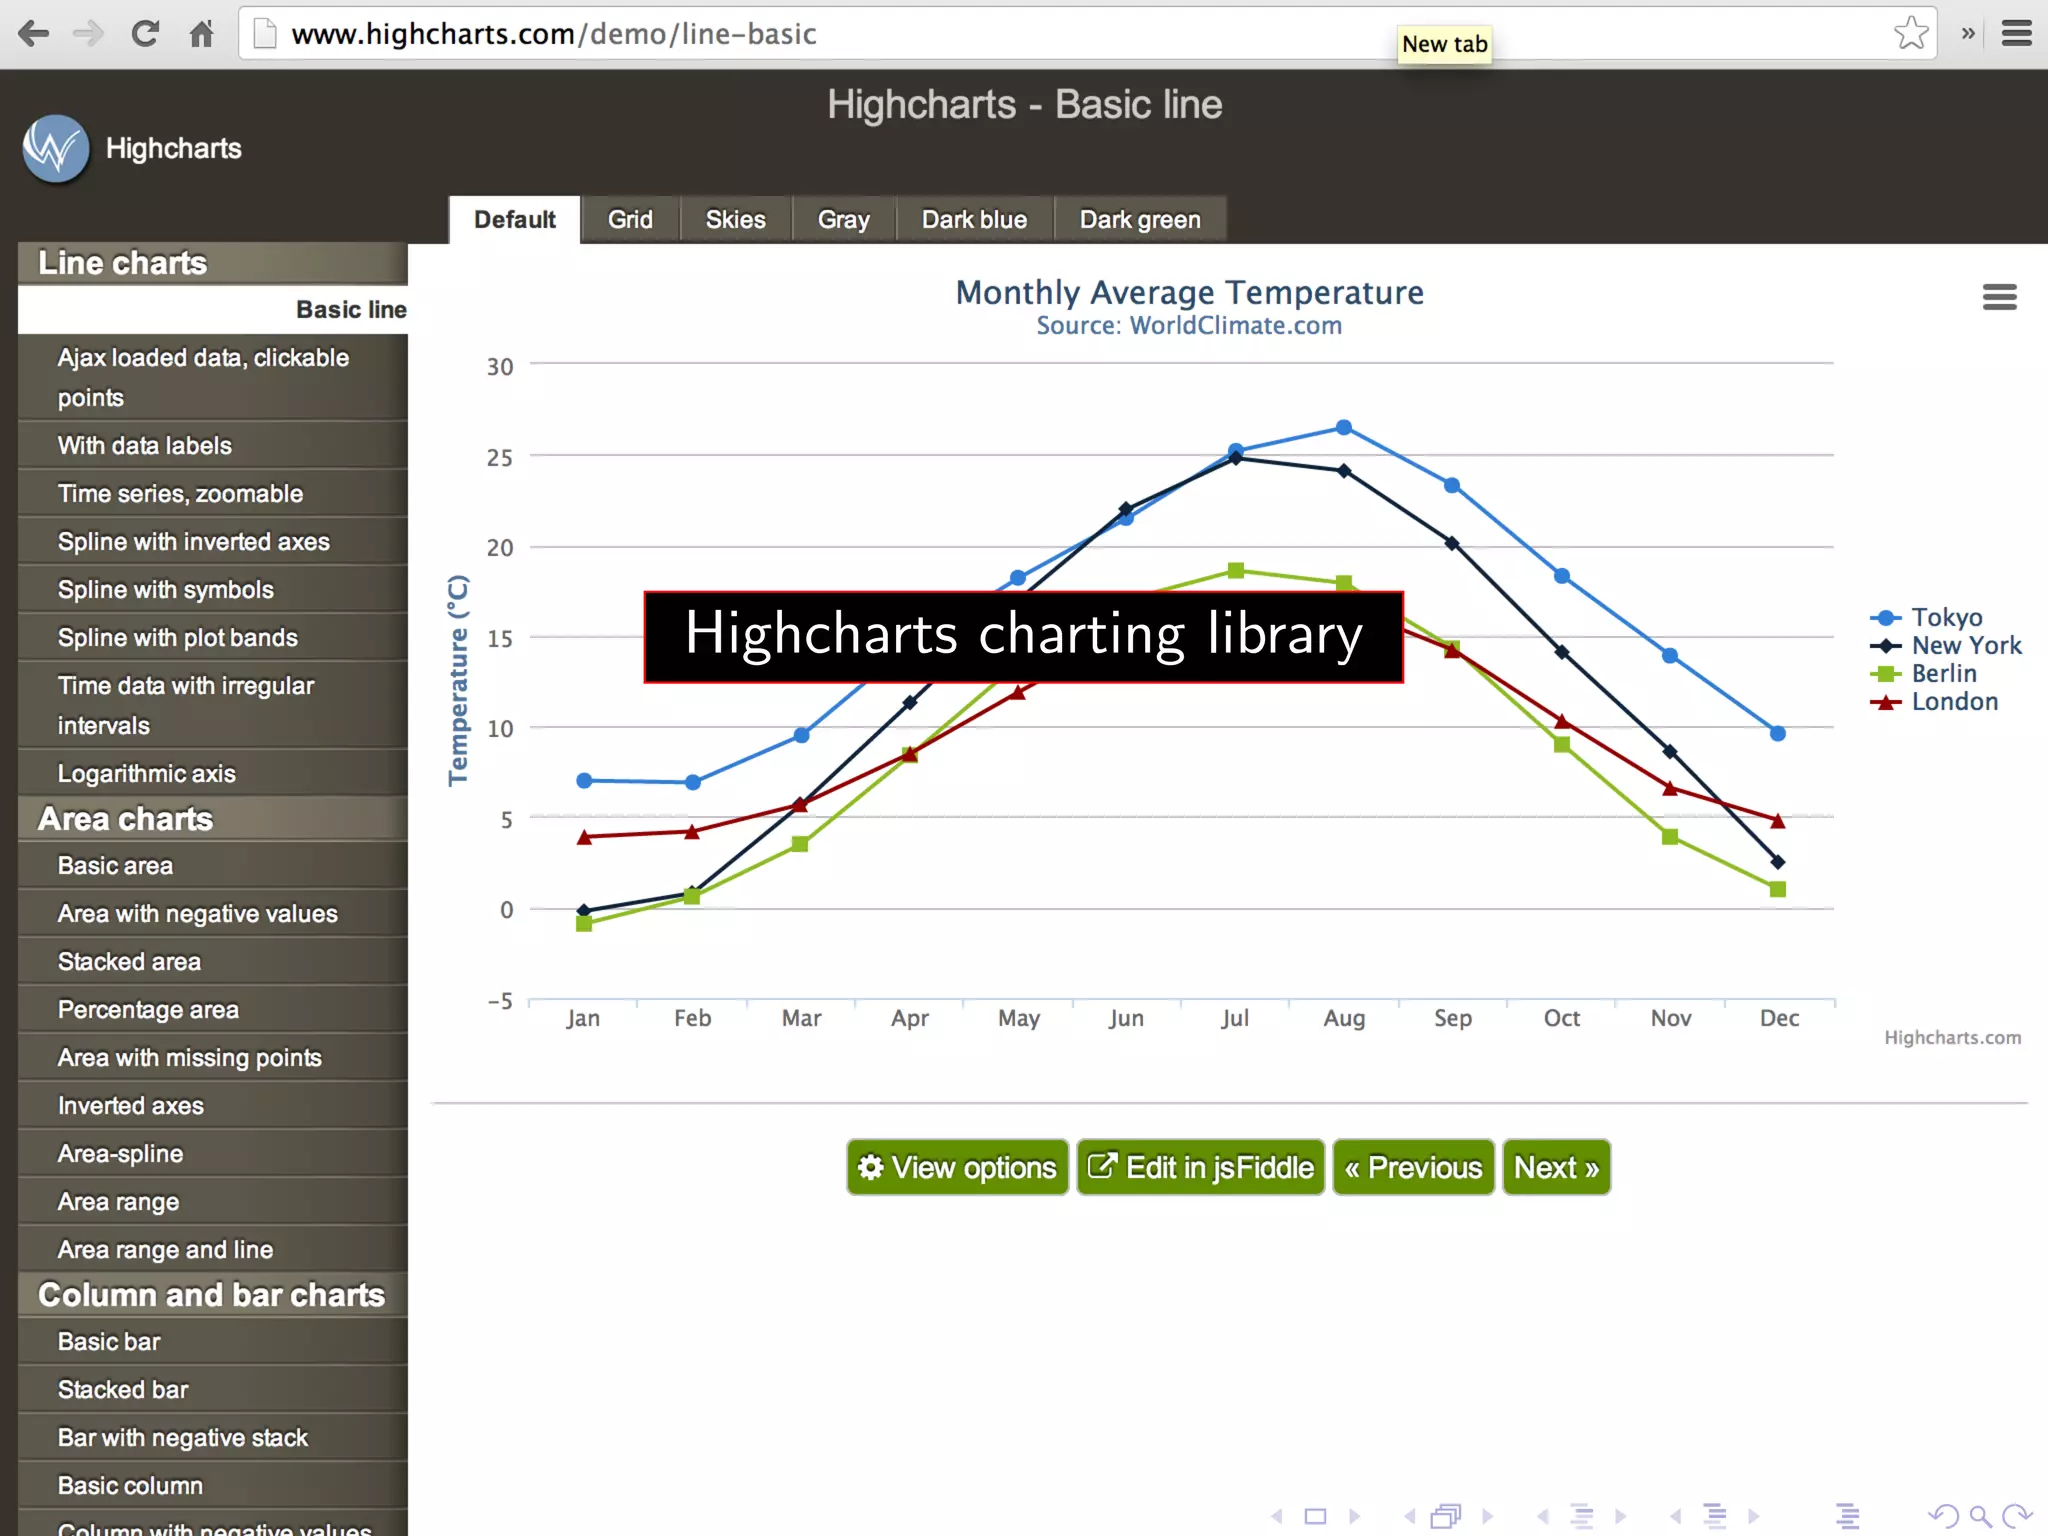Viewport: 2048px width, 1536px height.
Task: Open the With data labels demo
Action: (x=213, y=446)
